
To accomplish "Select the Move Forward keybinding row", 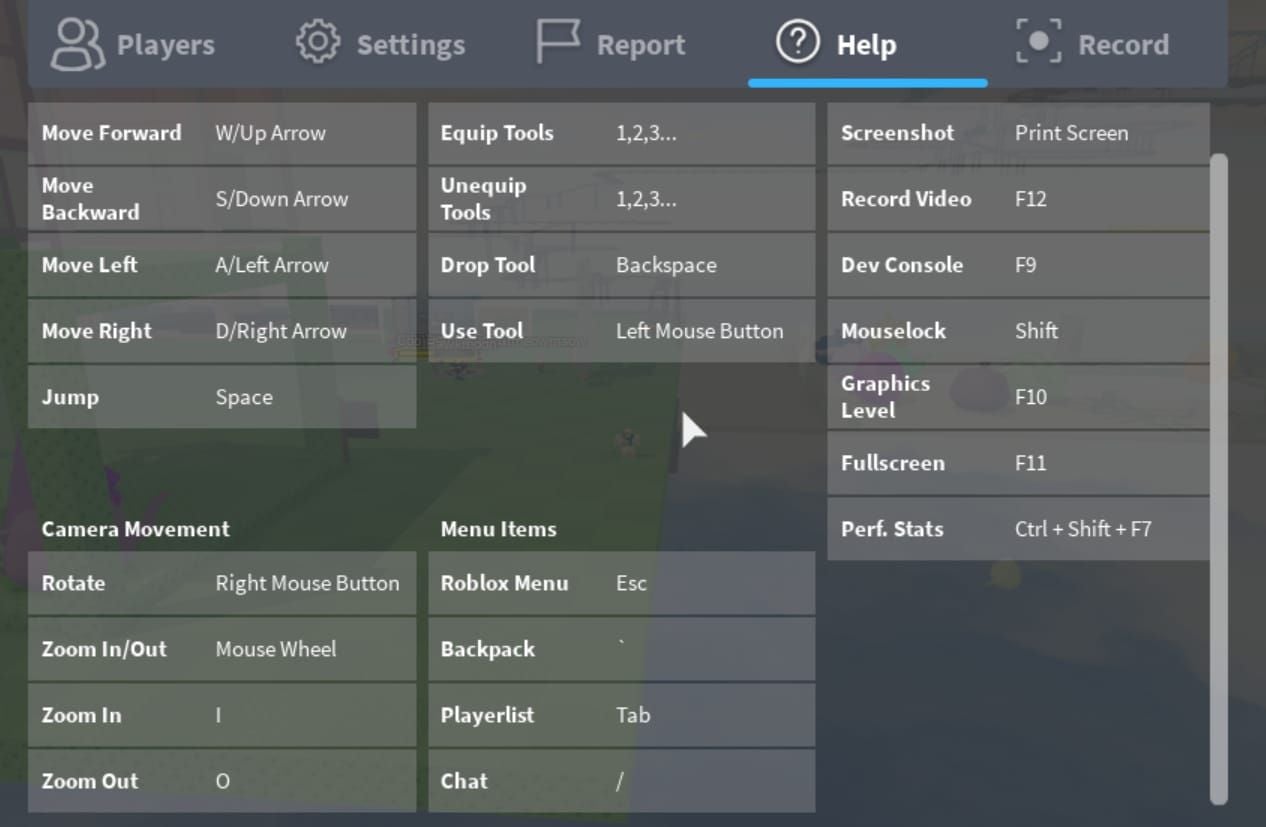I will 221,133.
